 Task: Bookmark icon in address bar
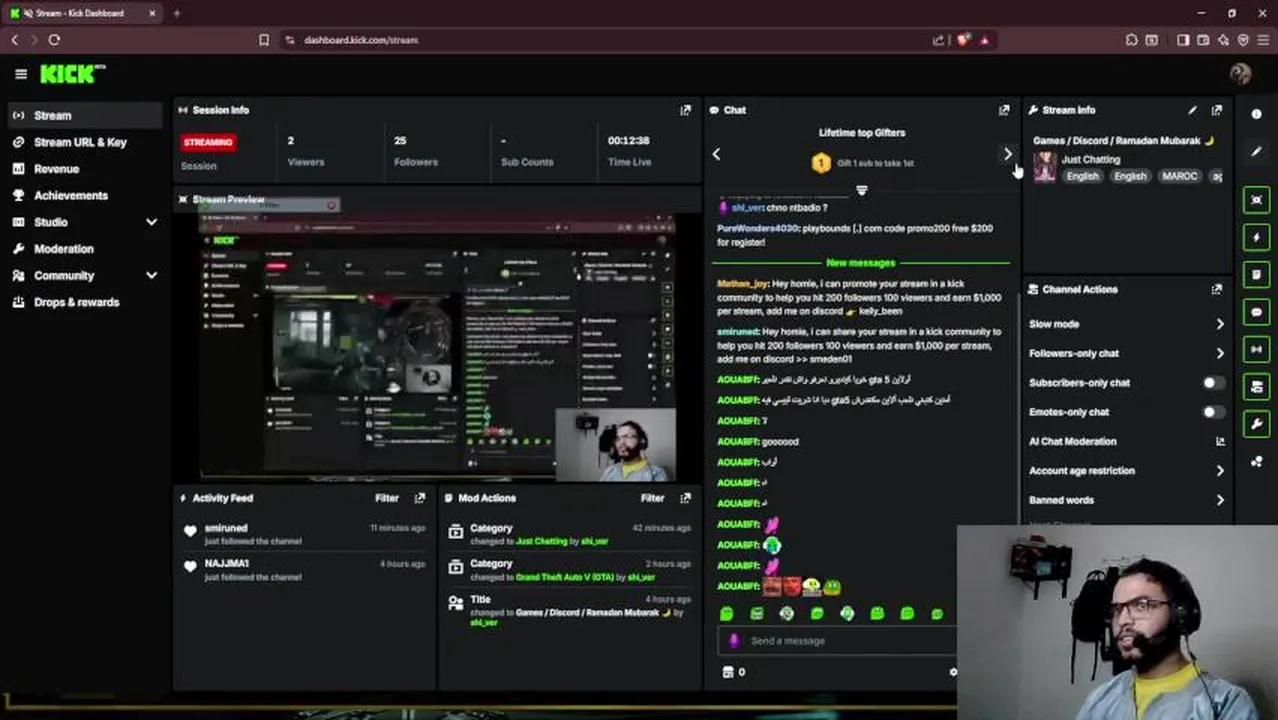[264, 40]
